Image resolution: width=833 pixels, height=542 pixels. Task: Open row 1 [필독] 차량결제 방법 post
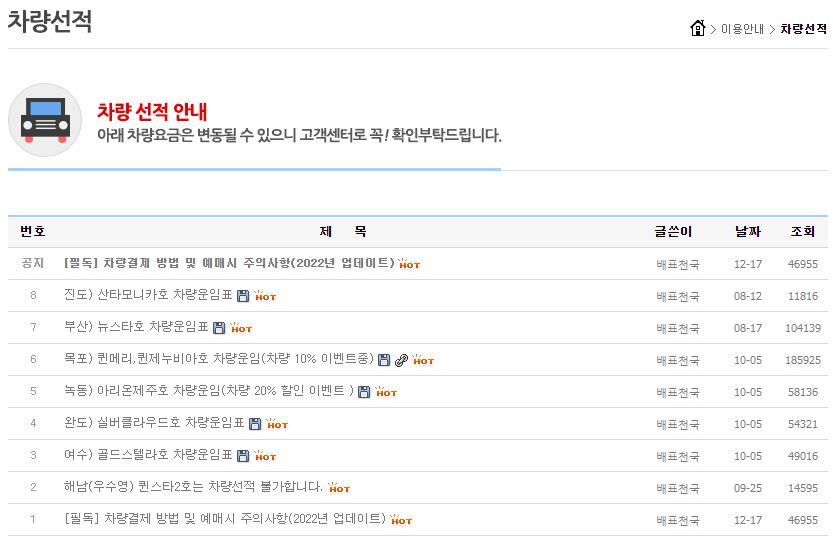[225, 518]
